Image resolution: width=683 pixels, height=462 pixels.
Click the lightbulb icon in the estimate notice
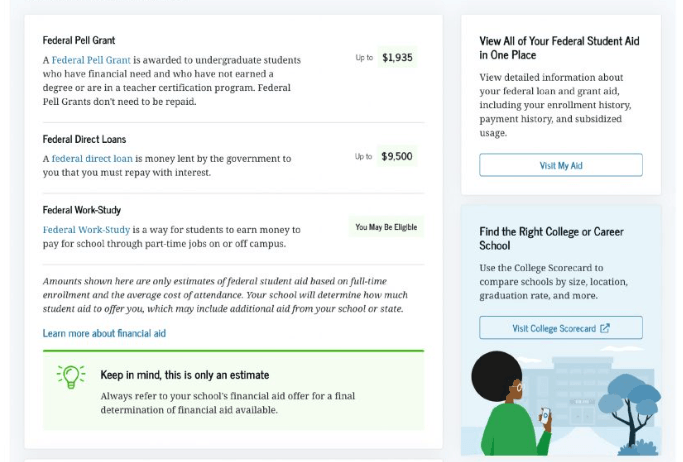coord(71,377)
